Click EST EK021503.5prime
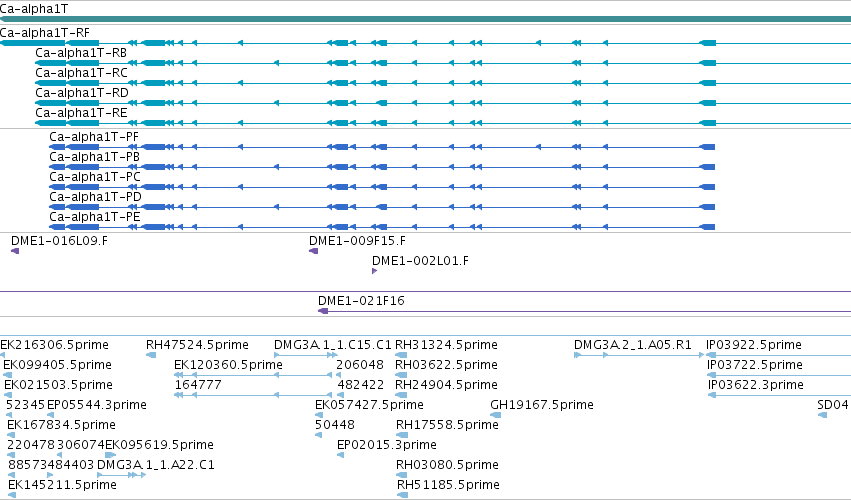The width and height of the screenshot is (851, 500). (59, 385)
